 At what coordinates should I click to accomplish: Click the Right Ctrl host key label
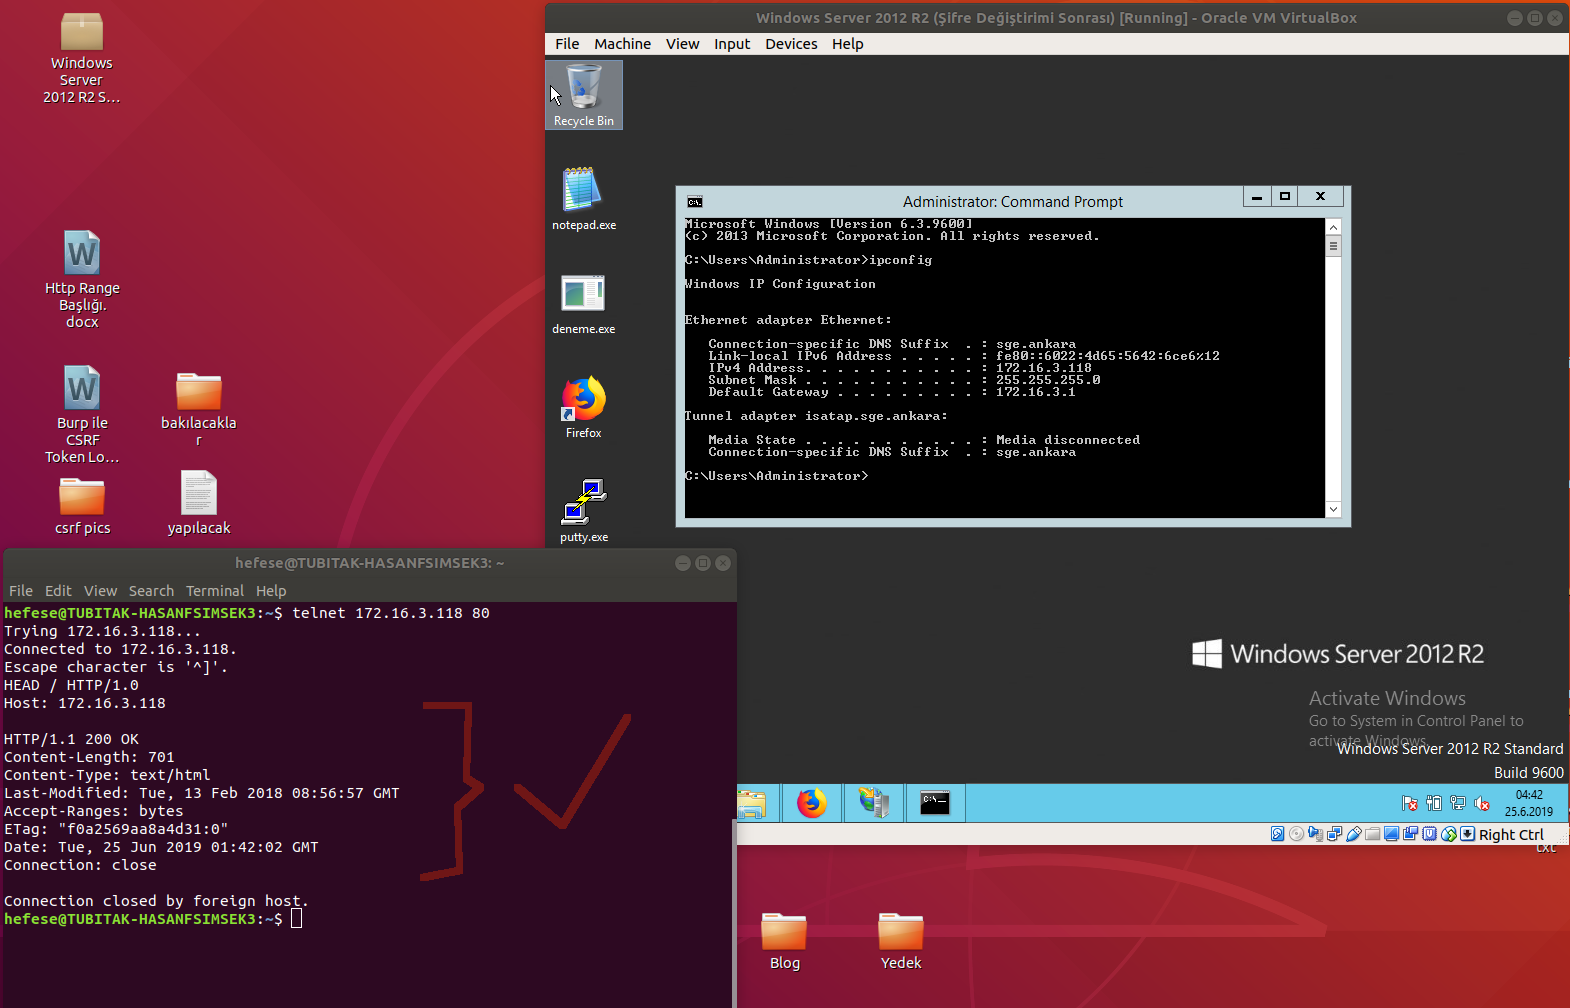(1511, 835)
